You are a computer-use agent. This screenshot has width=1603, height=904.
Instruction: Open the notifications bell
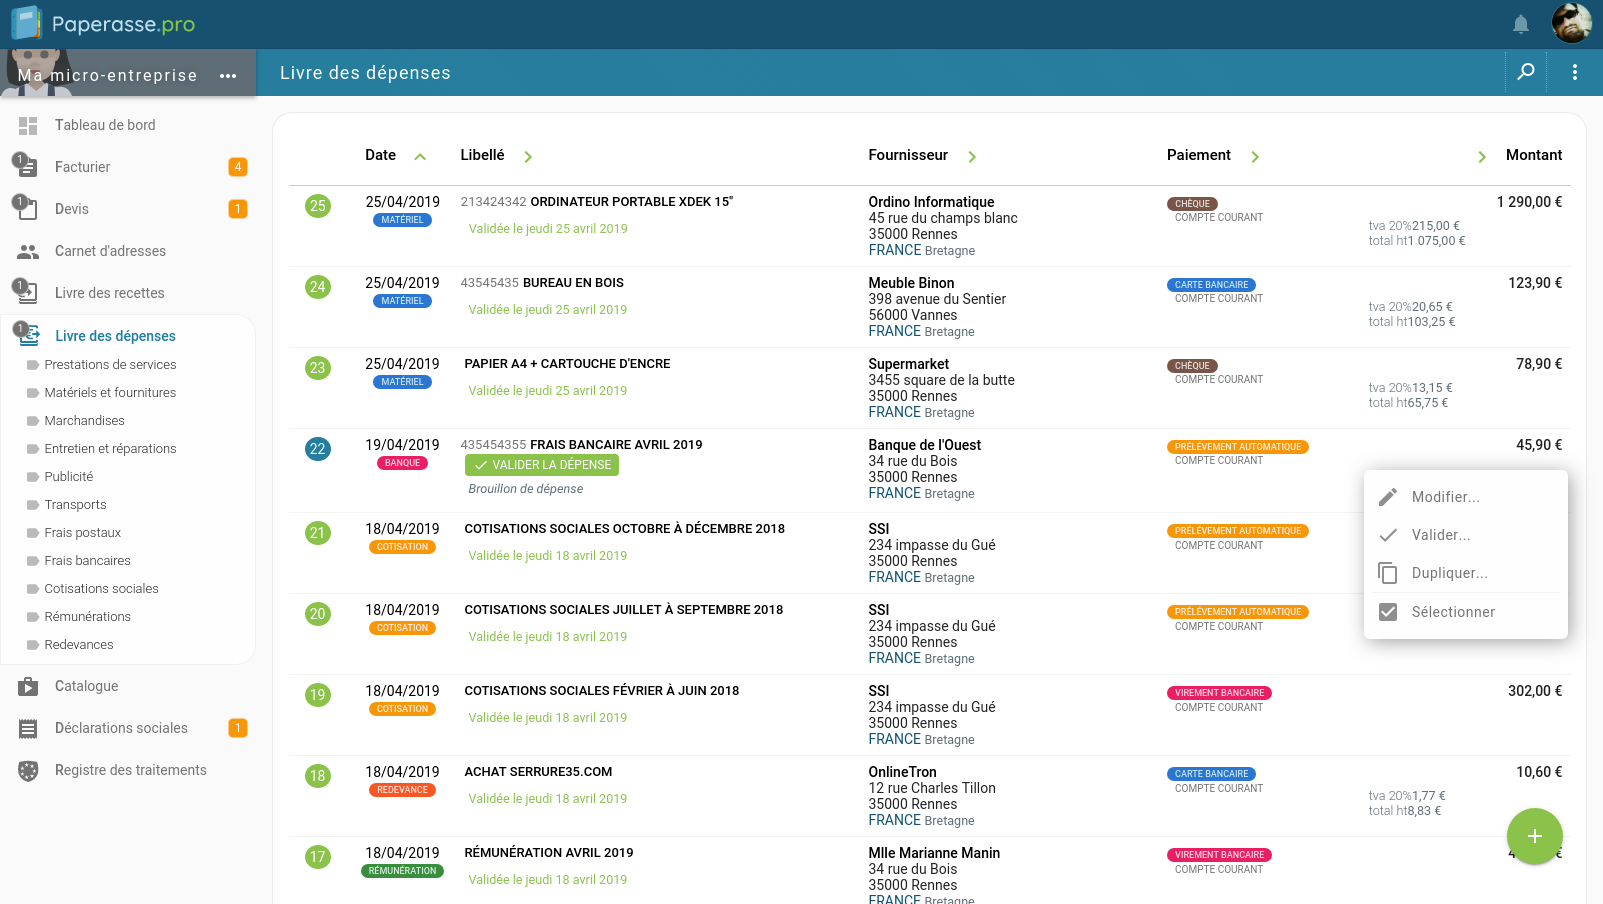tap(1520, 24)
